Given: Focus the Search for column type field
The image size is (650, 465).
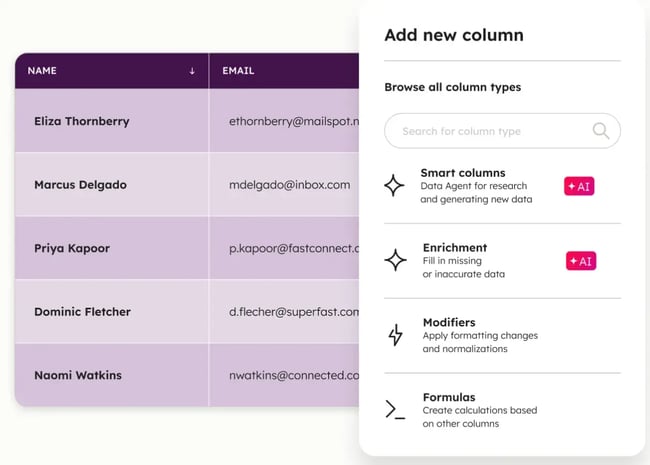Looking at the screenshot, I should (x=490, y=131).
